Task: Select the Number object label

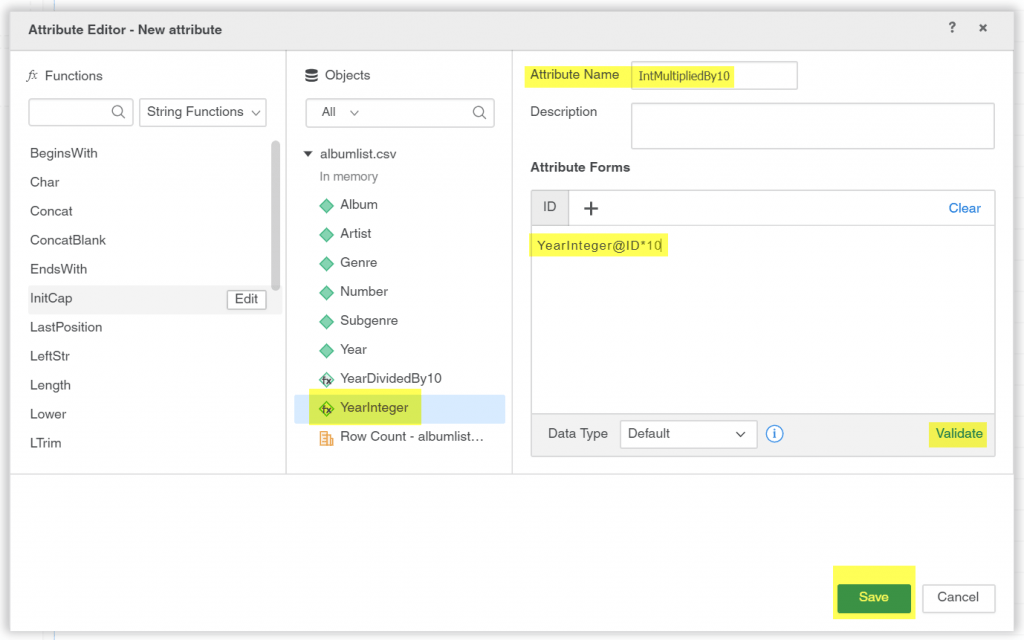Action: tap(364, 291)
